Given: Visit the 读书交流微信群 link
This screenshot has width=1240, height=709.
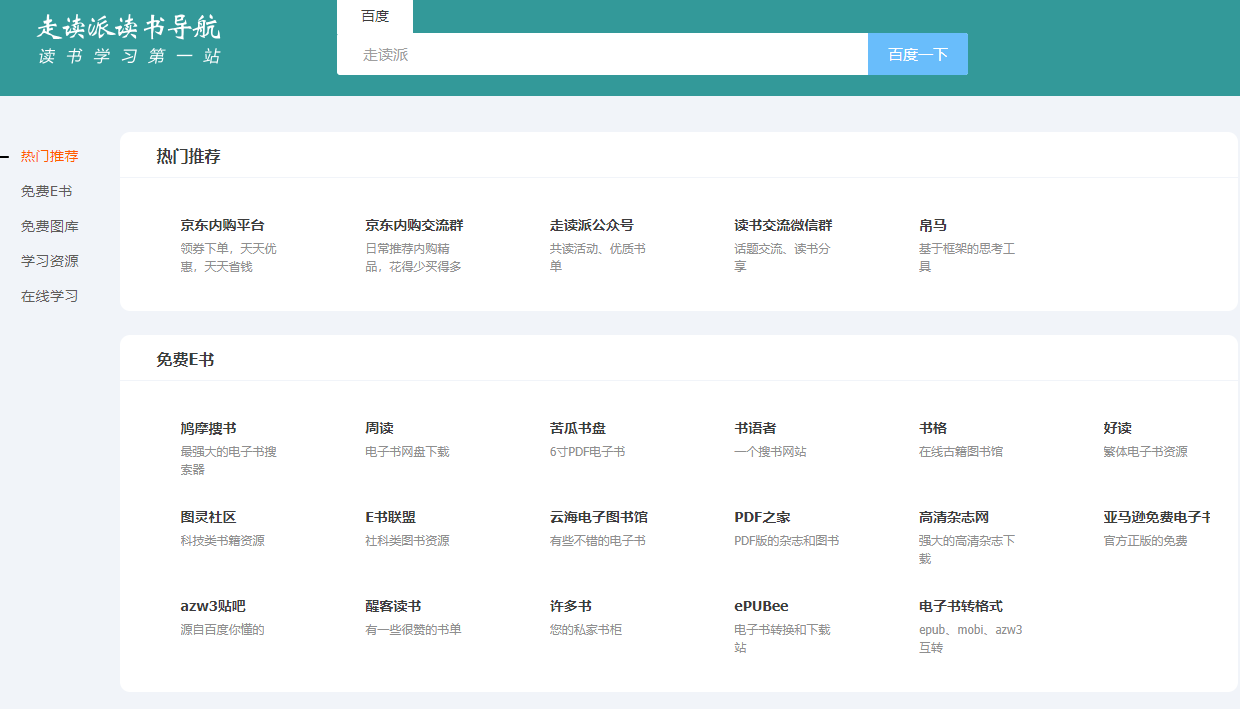Looking at the screenshot, I should pos(783,226).
